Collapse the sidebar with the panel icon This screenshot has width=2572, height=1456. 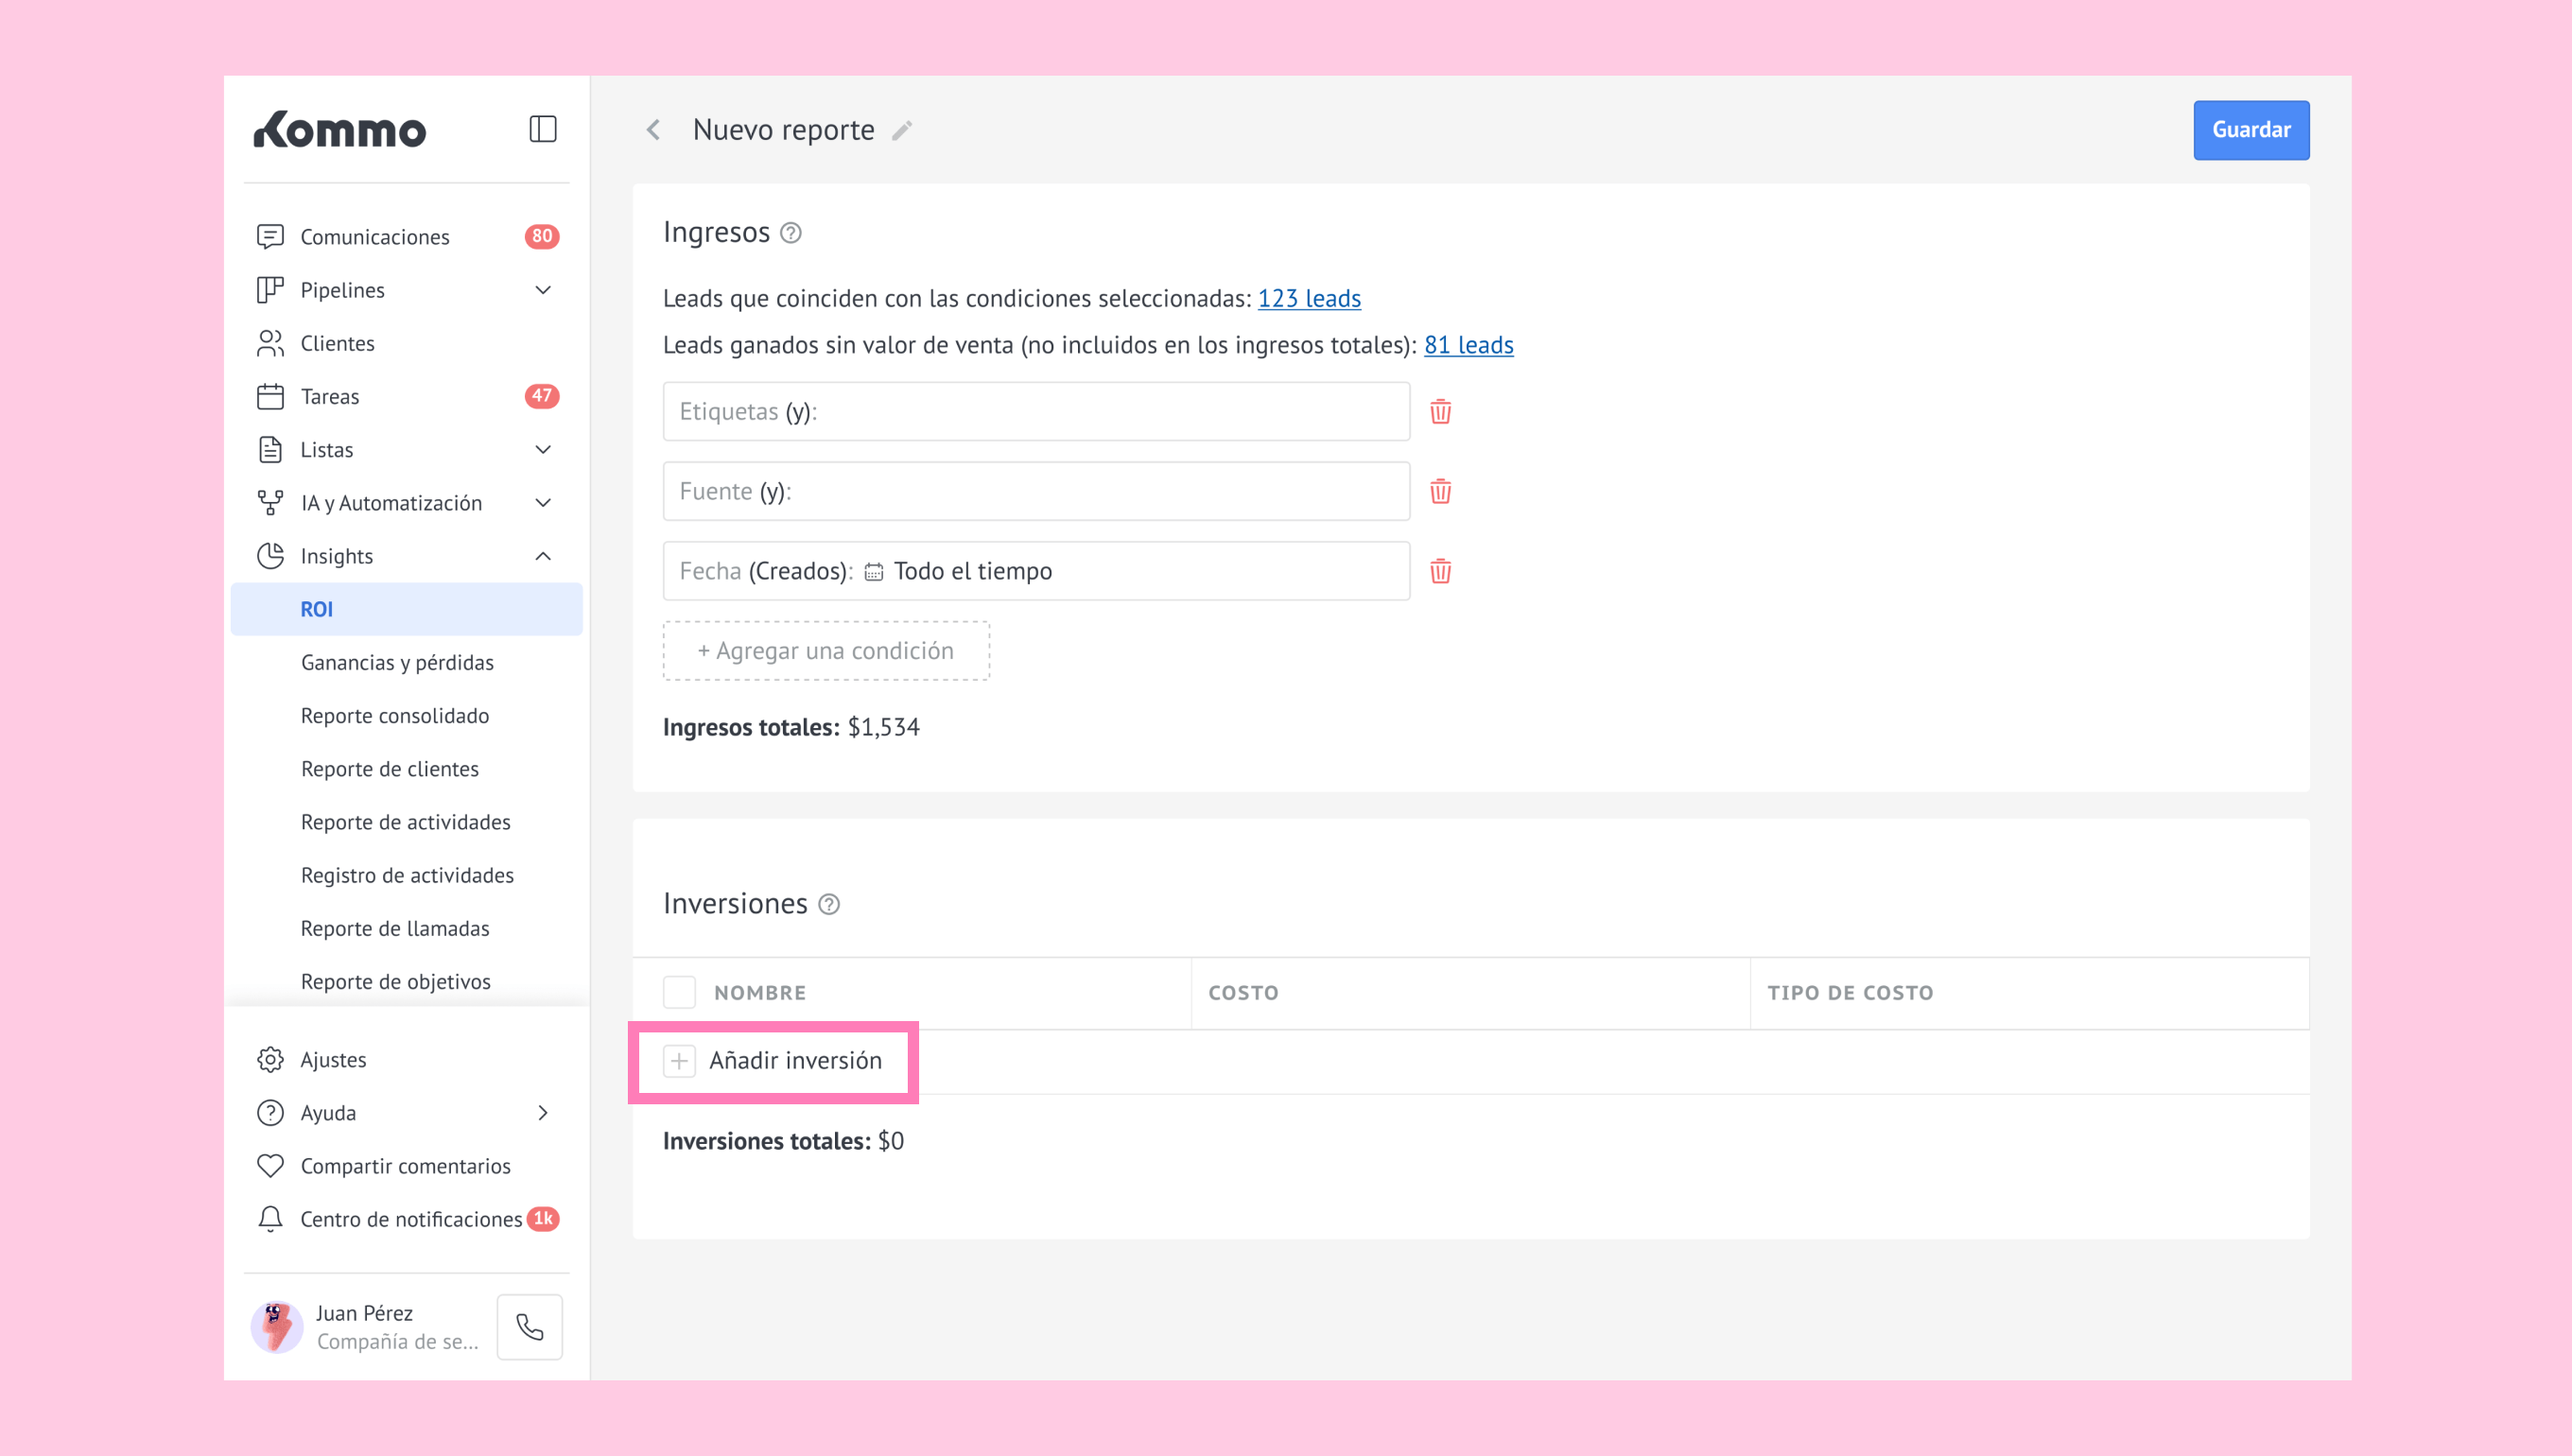[542, 129]
